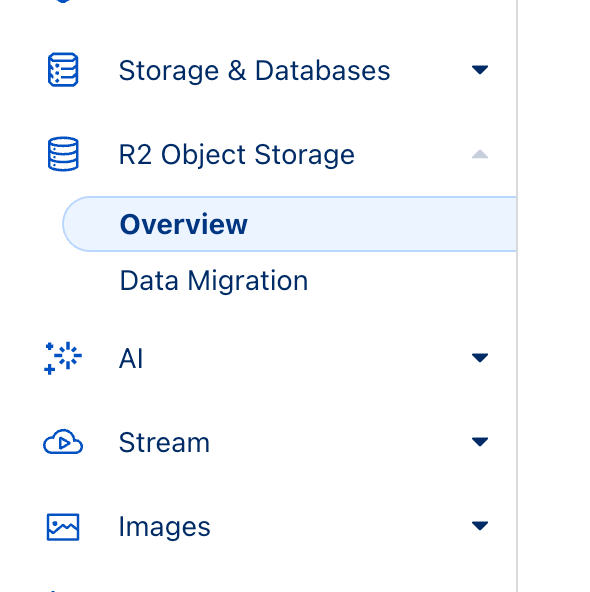Click the Storage & Databases server icon
Viewport: 590px width, 592px height.
(x=63, y=70)
